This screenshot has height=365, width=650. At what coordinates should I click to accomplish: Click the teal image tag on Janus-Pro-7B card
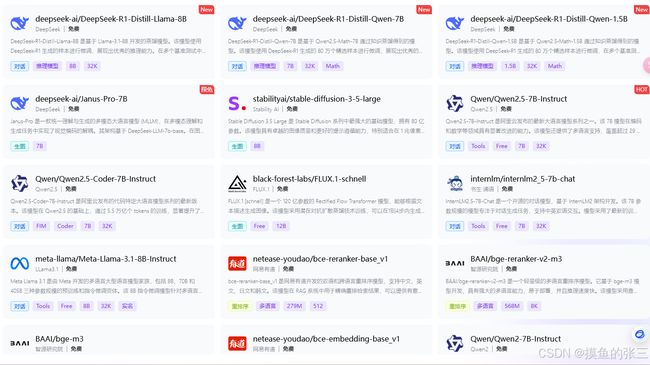click(19, 146)
